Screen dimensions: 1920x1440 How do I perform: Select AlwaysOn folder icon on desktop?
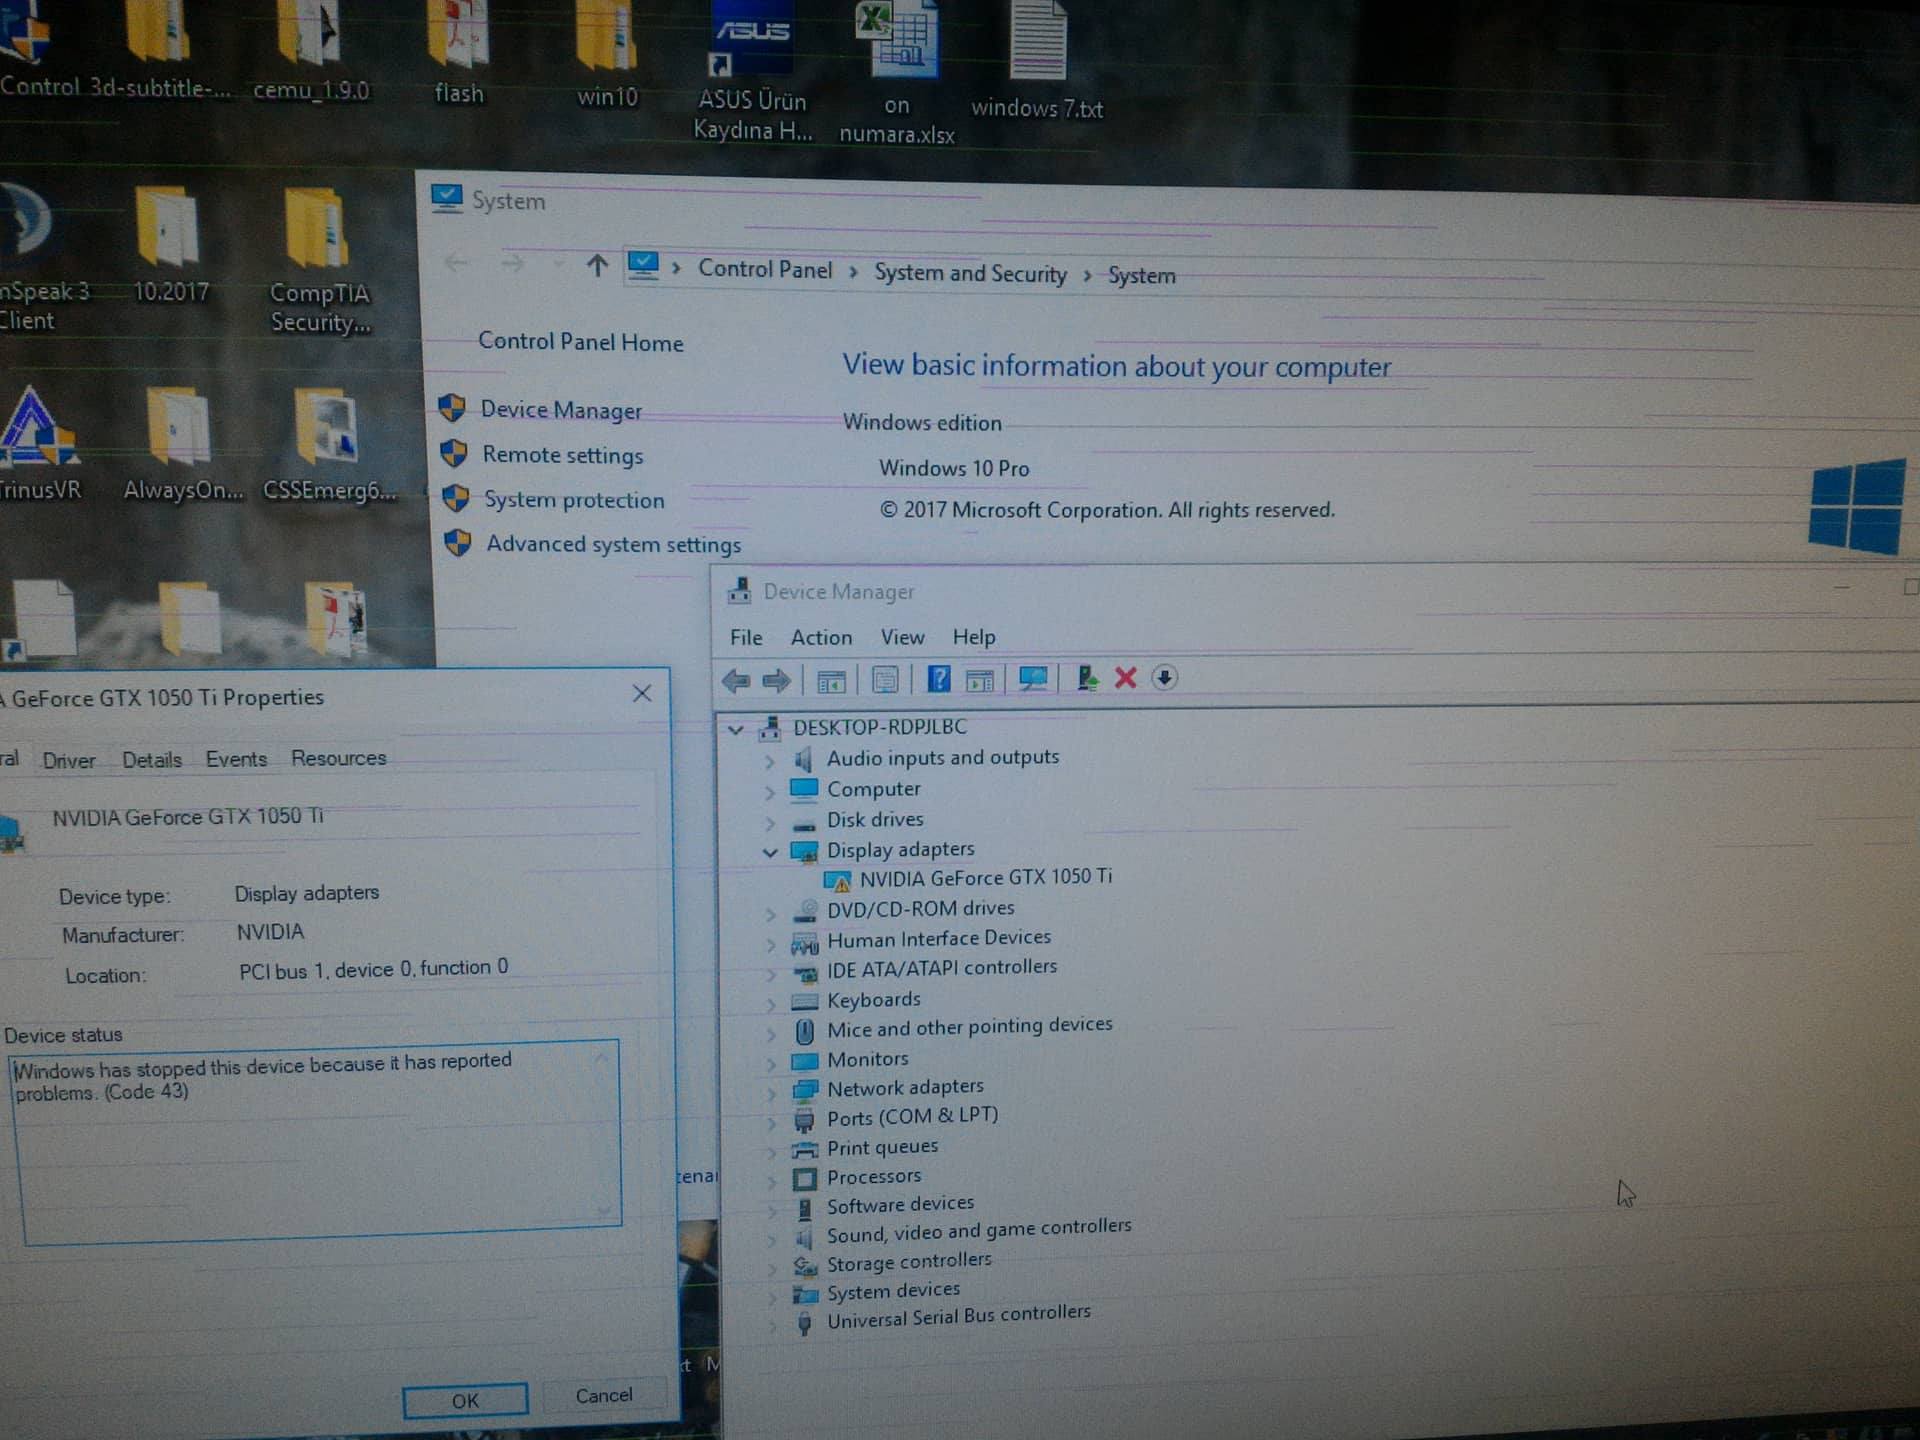pos(182,445)
